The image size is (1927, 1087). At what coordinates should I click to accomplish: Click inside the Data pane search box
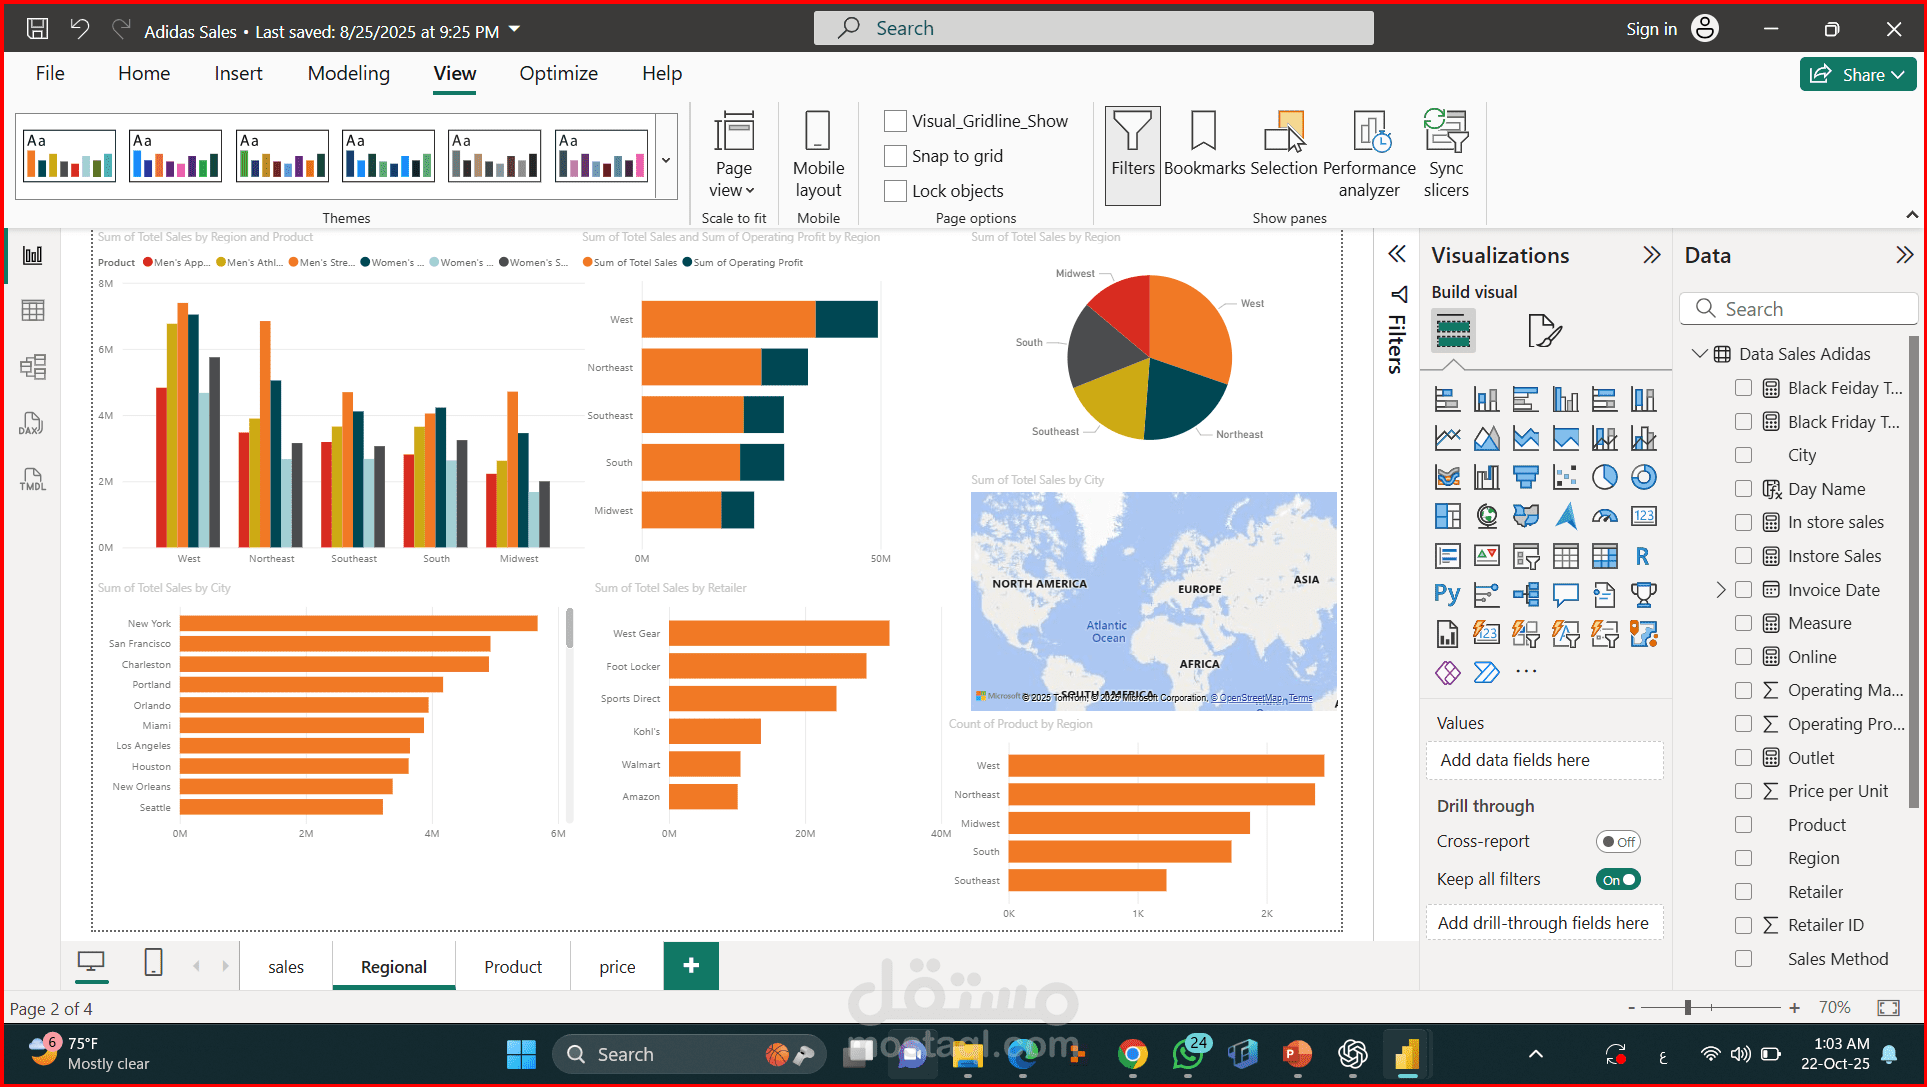1800,308
